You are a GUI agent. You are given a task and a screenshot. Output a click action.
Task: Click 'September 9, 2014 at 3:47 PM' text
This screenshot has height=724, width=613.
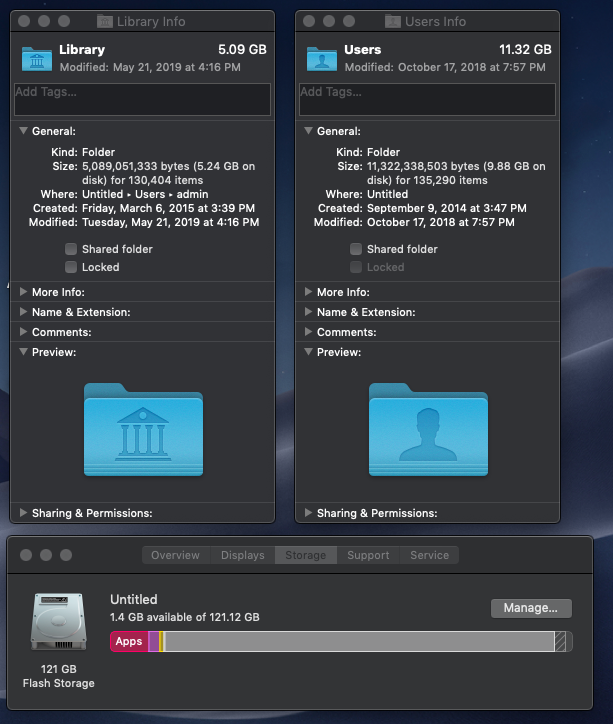[447, 208]
